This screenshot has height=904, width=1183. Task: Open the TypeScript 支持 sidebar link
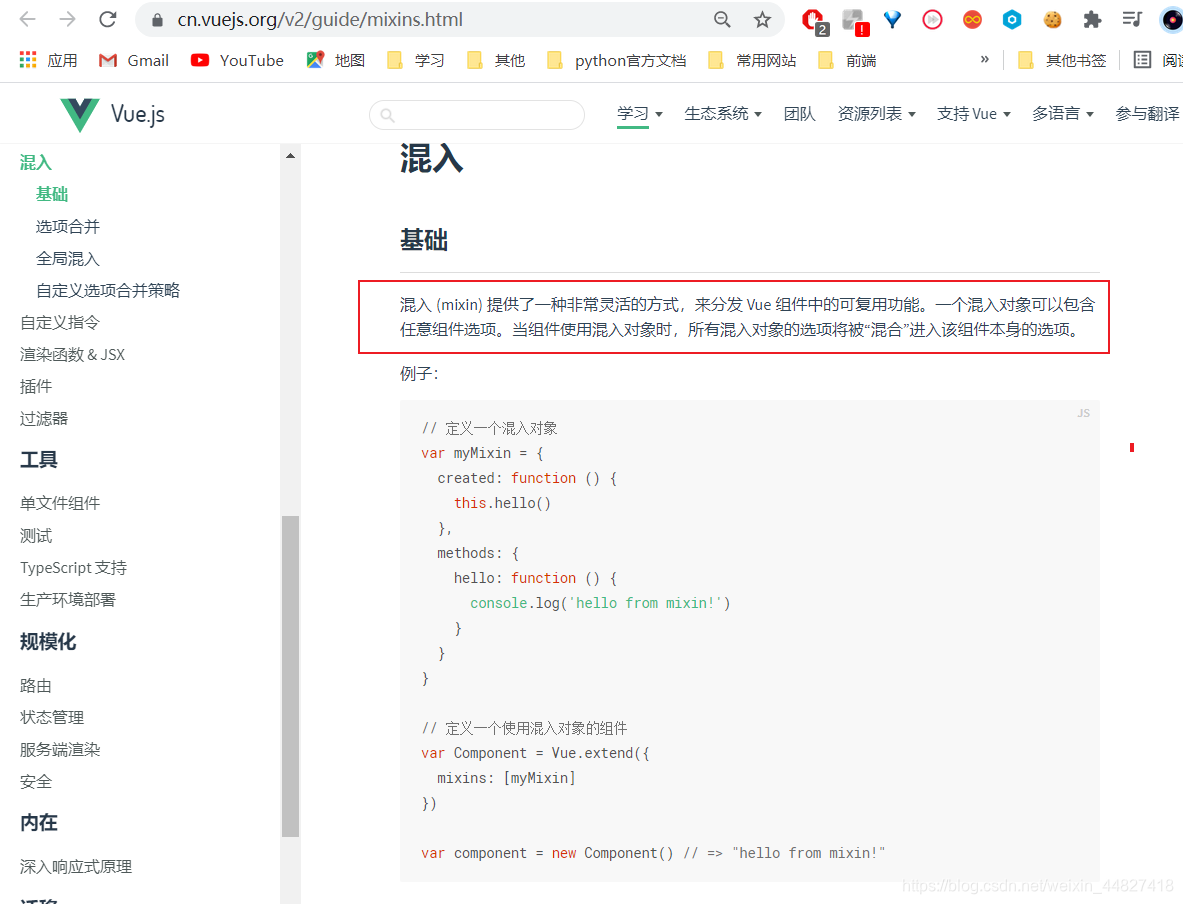pos(72,567)
